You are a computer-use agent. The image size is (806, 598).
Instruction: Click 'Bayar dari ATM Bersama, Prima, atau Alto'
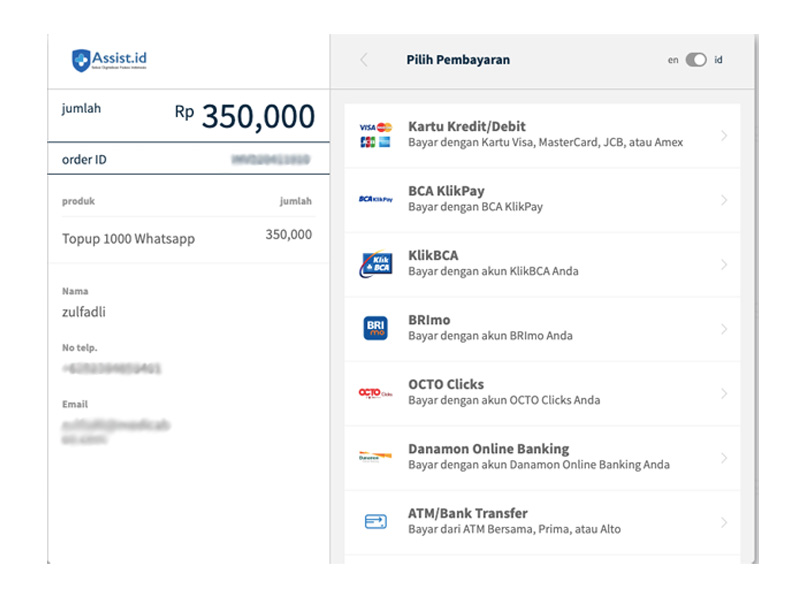pos(515,529)
